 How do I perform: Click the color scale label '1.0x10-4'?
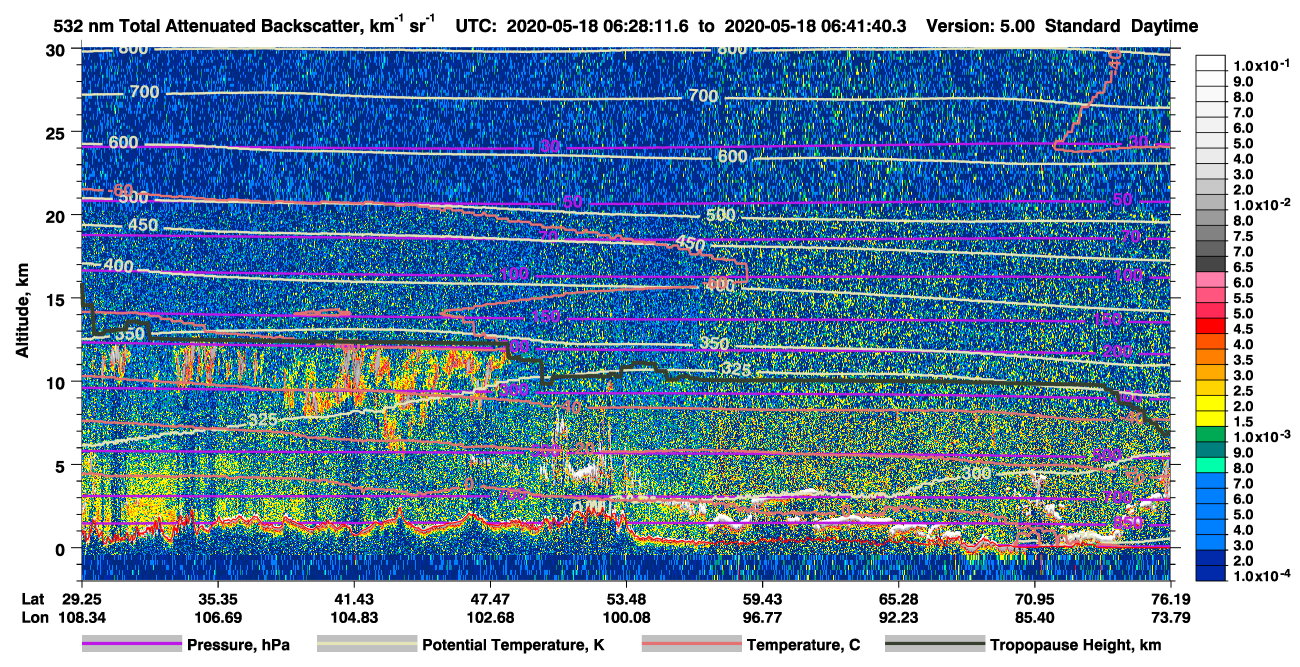pos(1263,576)
